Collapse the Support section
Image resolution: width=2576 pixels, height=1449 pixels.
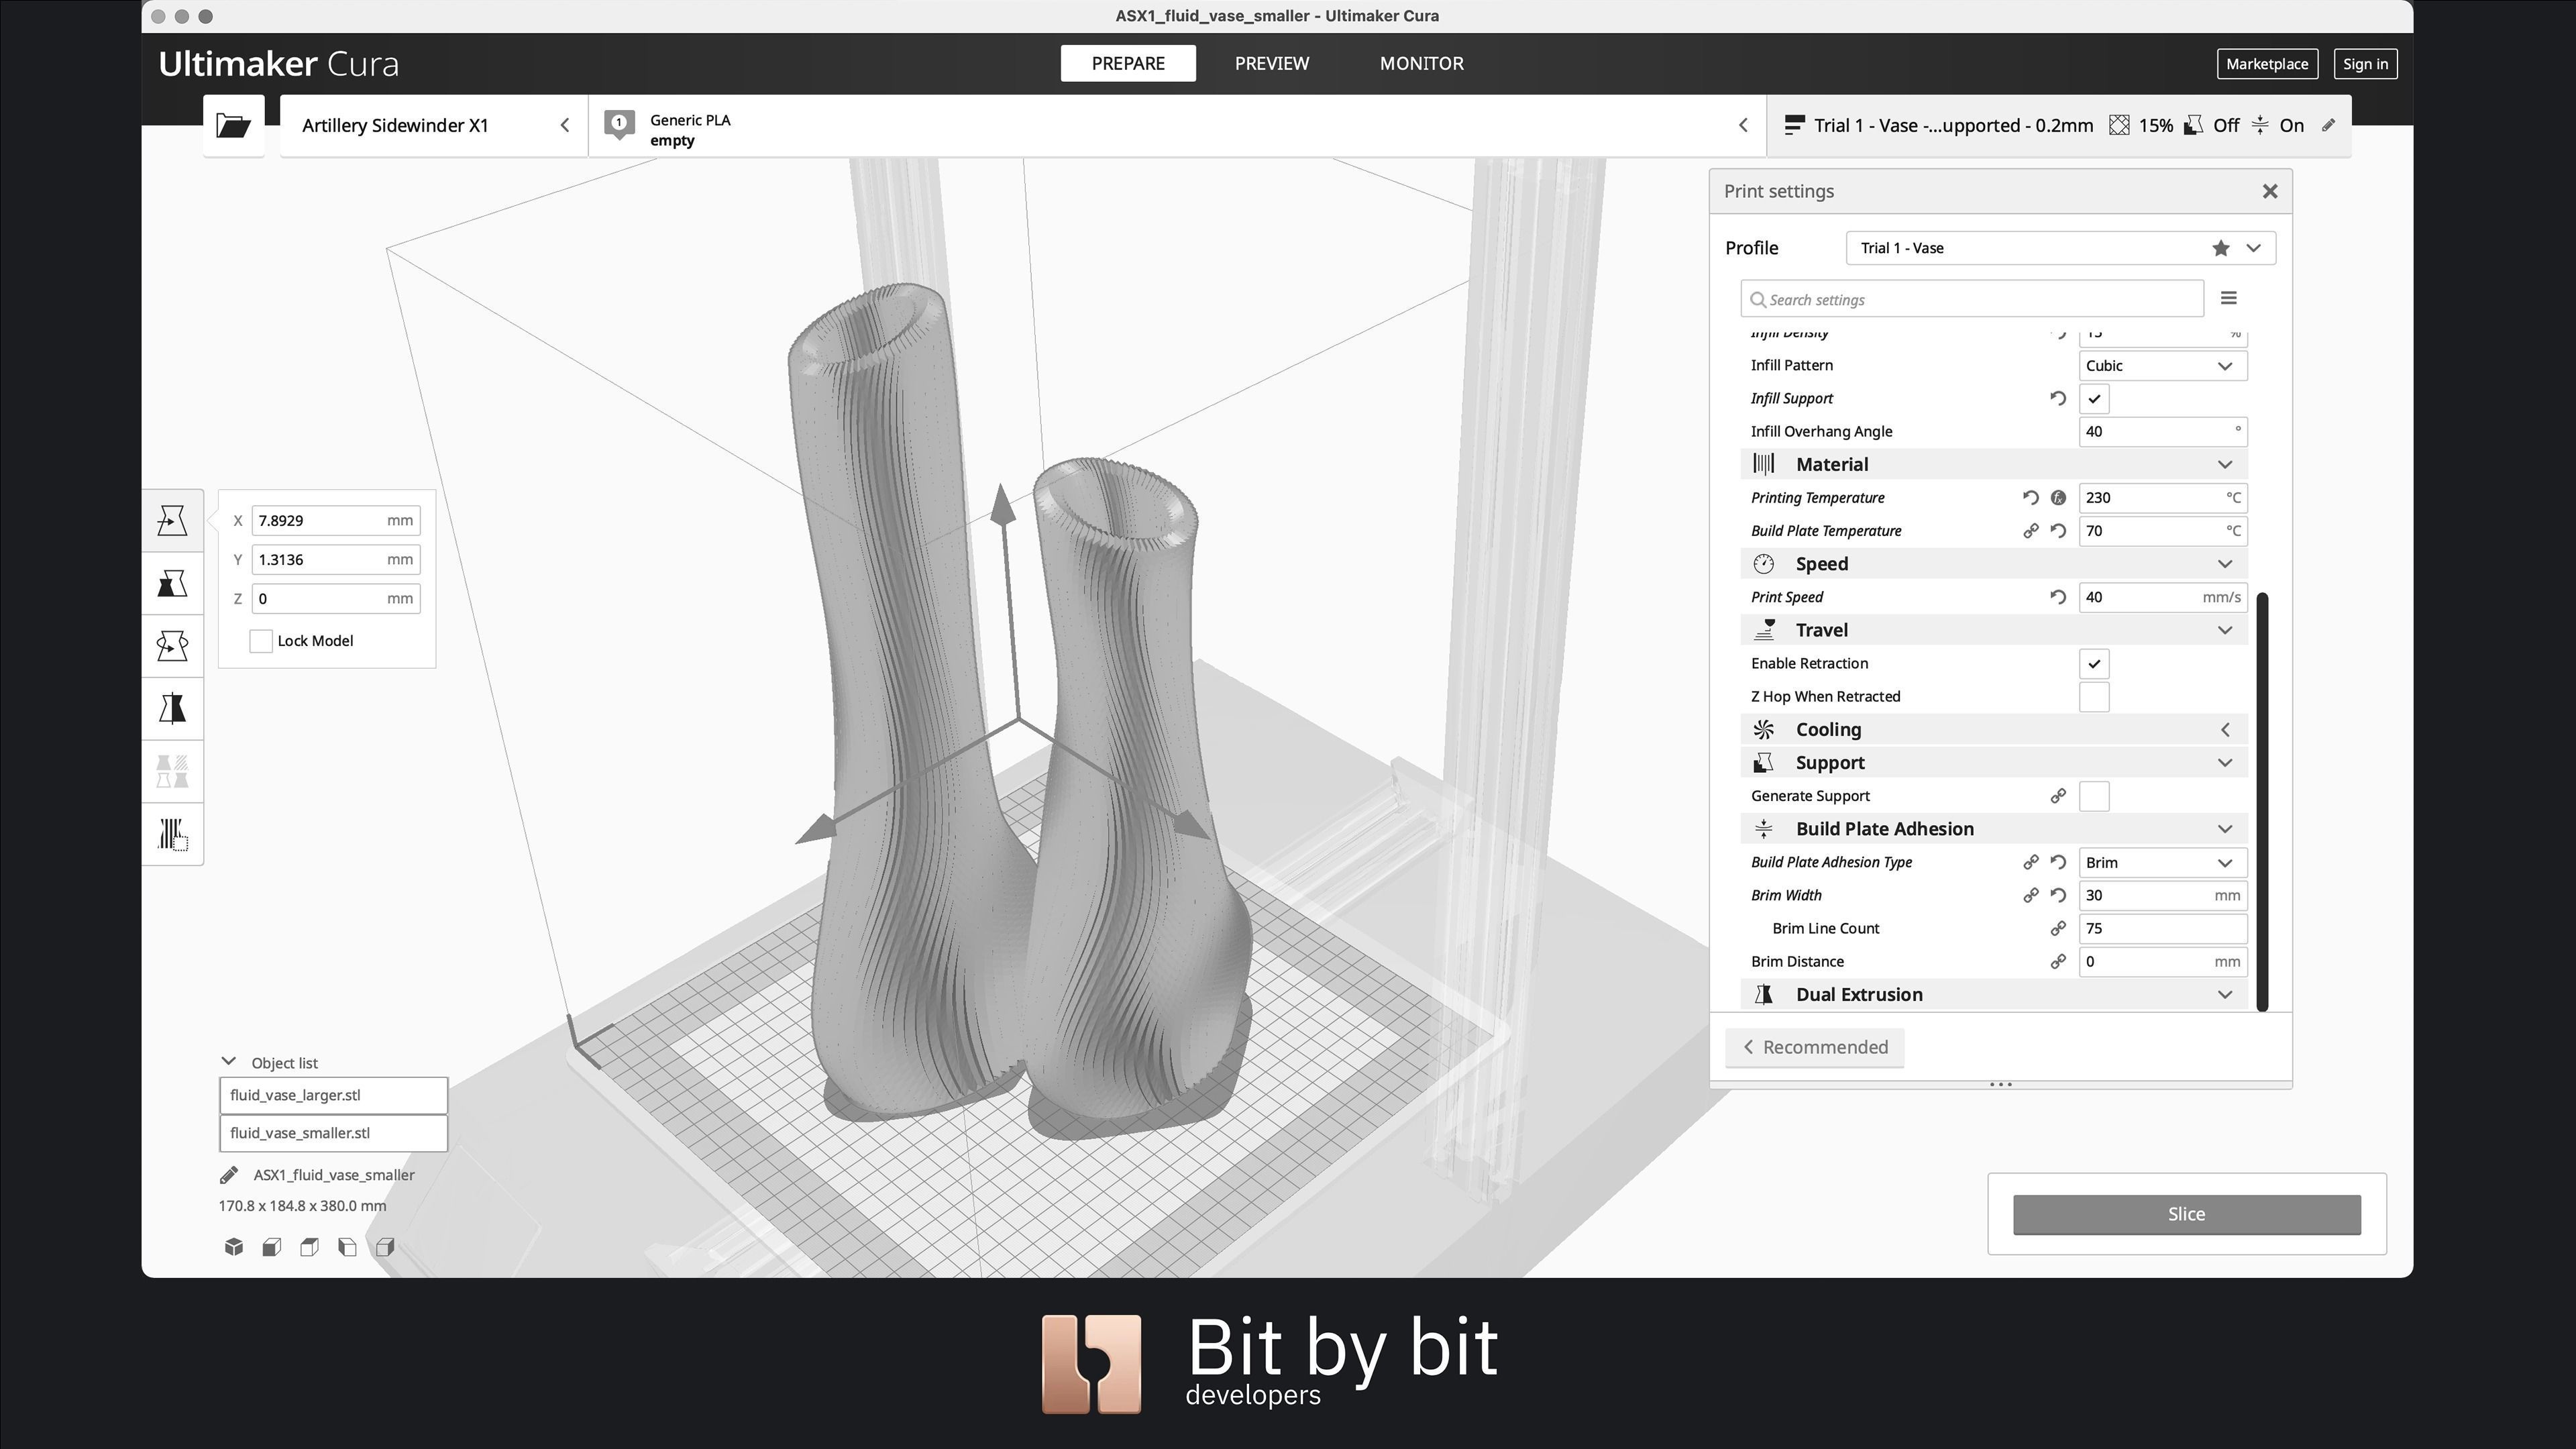coord(1994,762)
